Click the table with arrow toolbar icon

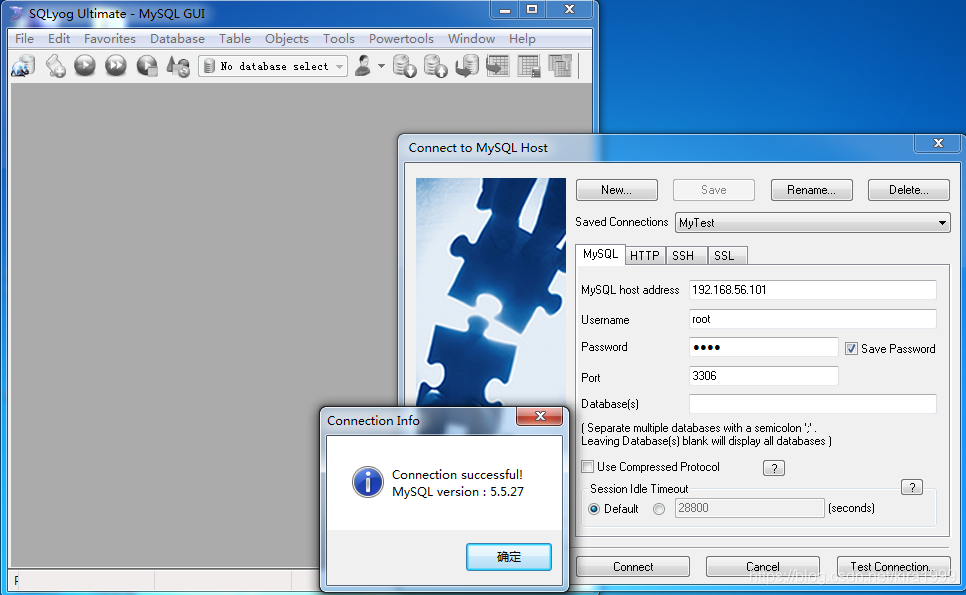point(498,66)
